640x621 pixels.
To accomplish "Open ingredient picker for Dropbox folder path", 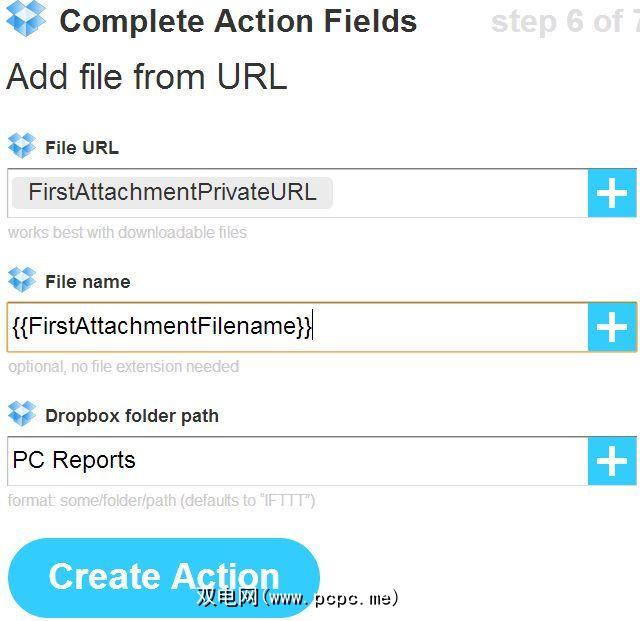I will pos(611,461).
